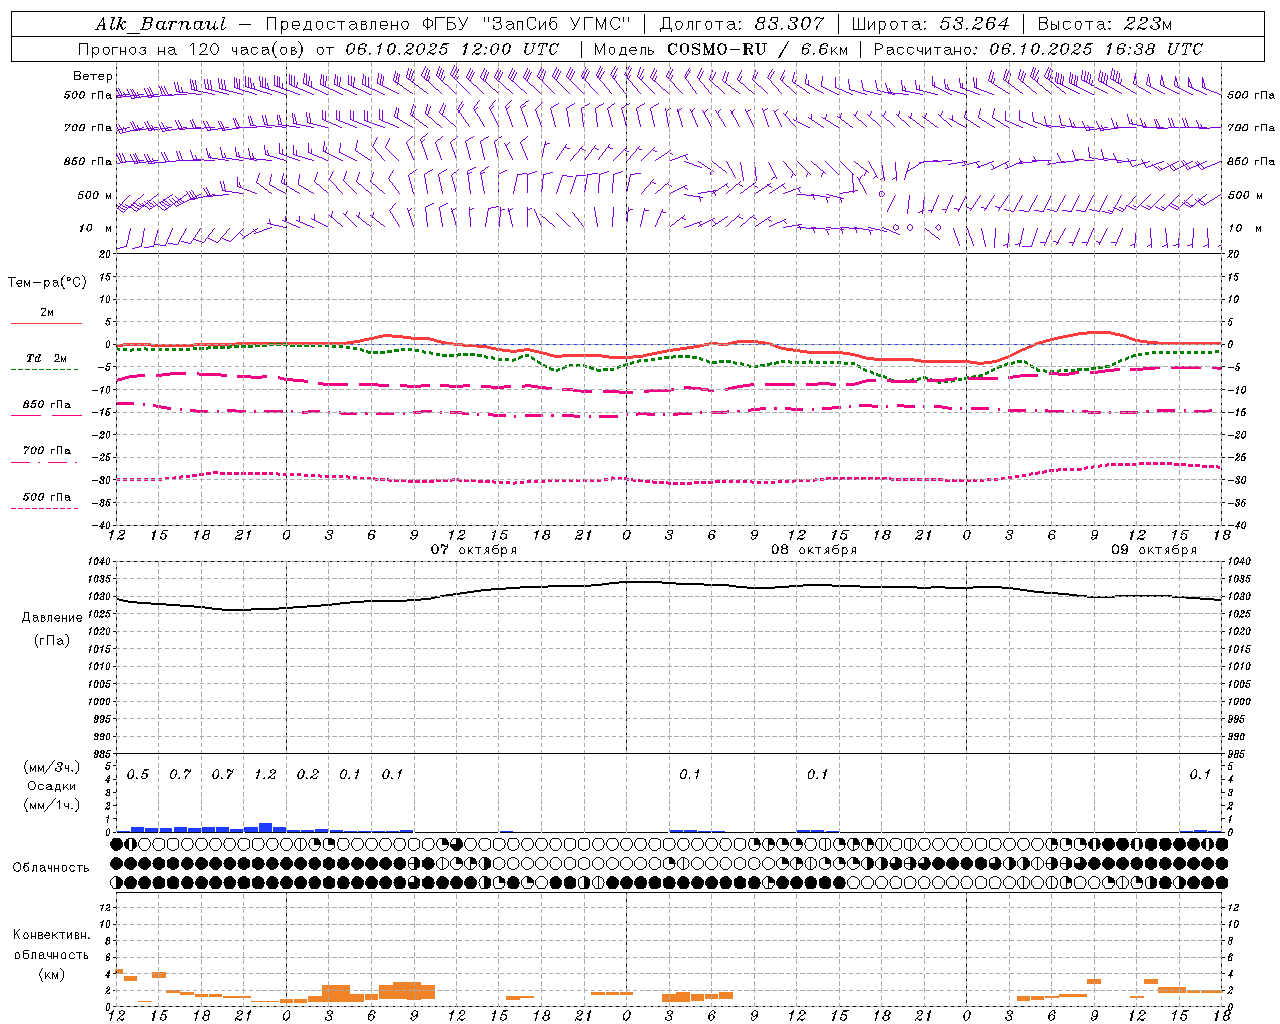Click '985' on the left pressure axis
Image resolution: width=1280 pixels, height=1024 pixels.
tap(101, 754)
